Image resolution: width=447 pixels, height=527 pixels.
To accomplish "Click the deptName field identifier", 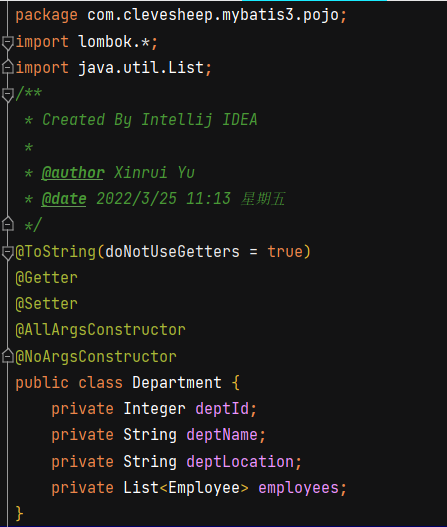I will tap(222, 435).
